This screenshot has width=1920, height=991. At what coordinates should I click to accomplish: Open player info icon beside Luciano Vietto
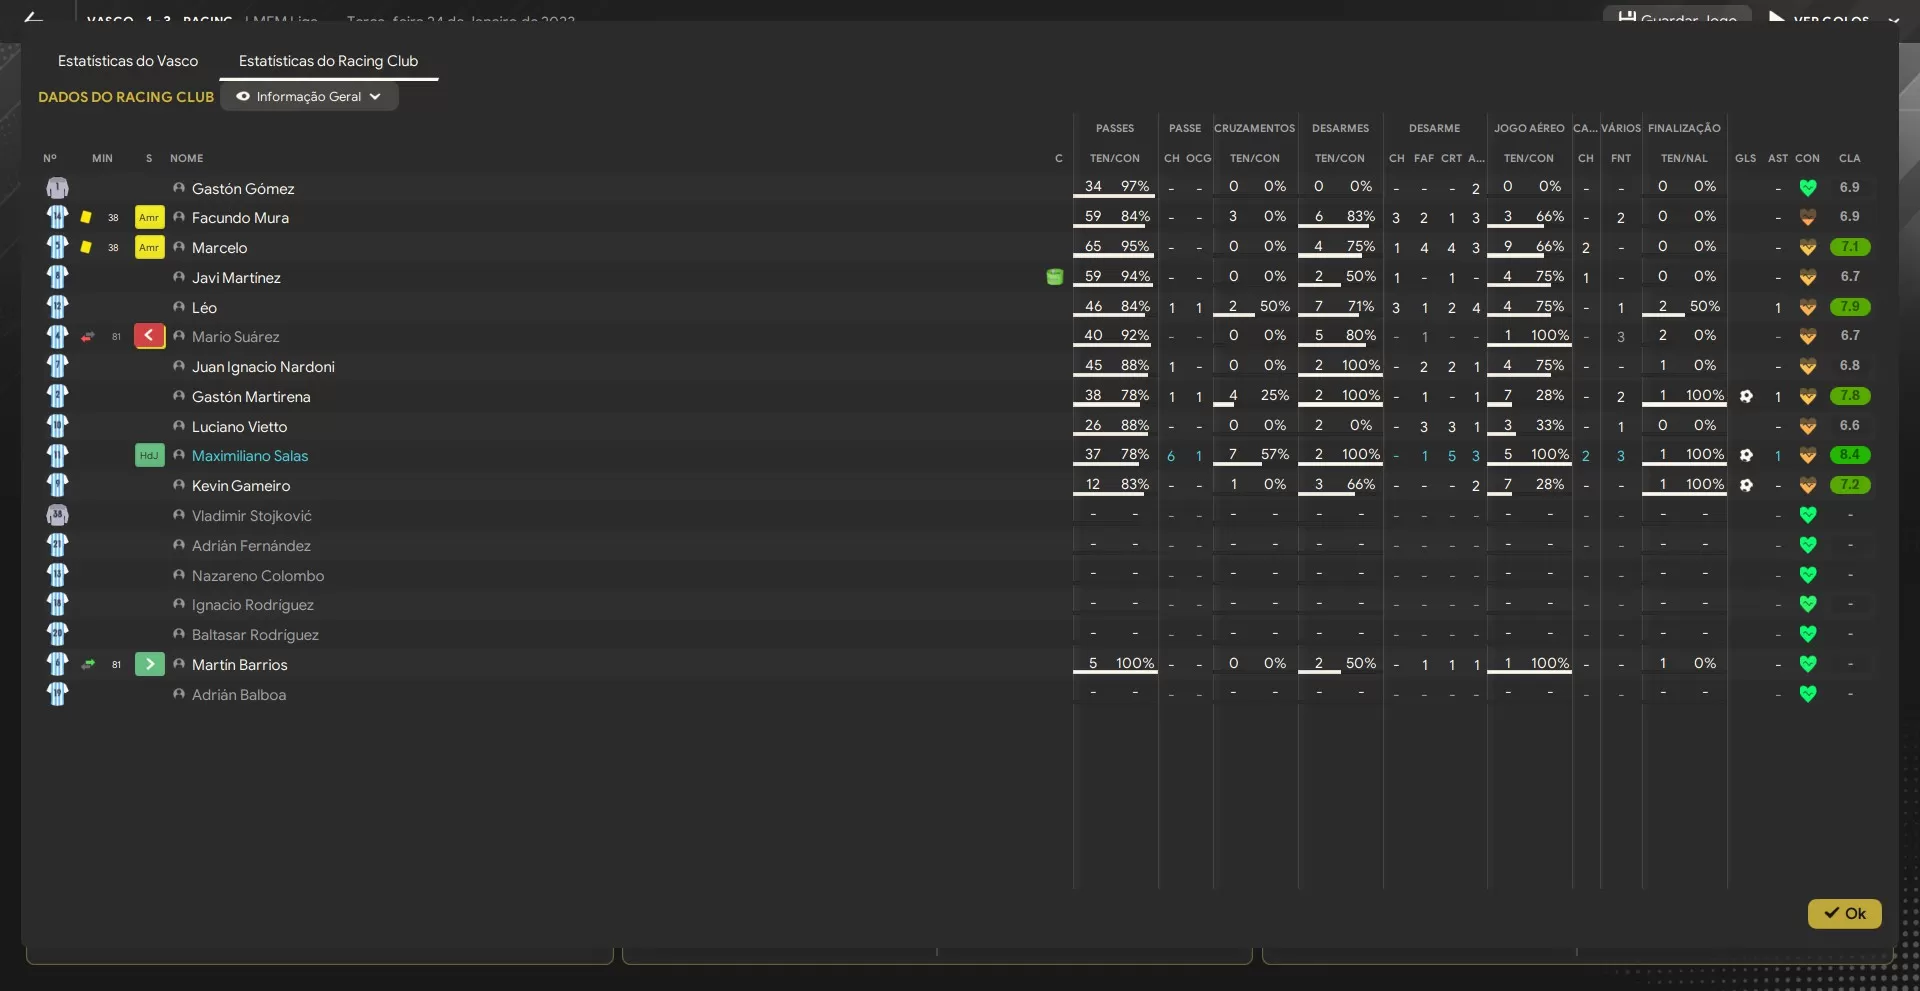point(179,426)
